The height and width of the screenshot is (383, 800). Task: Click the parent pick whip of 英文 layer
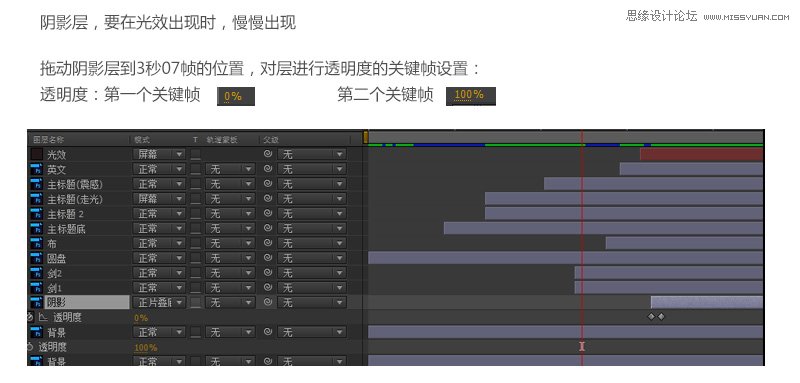268,169
